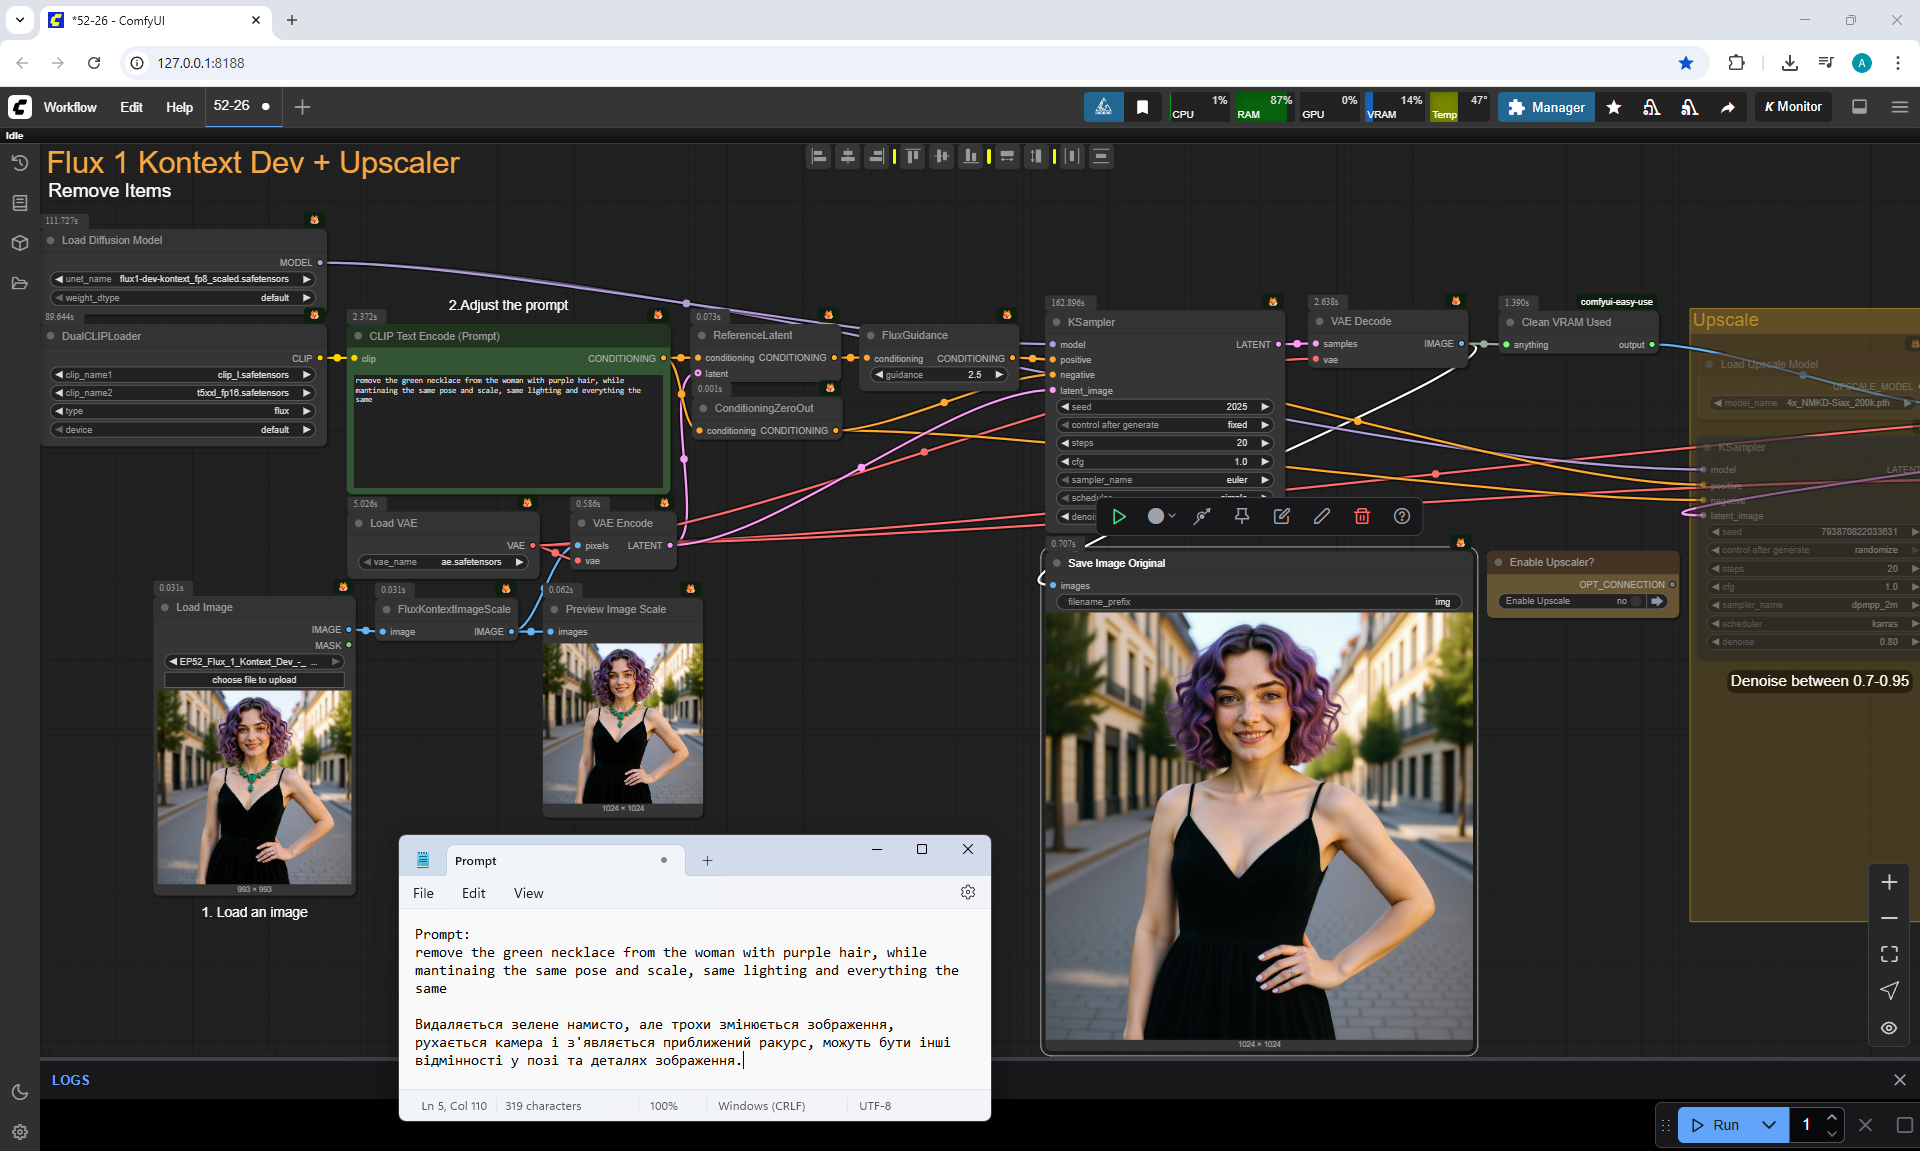Run the selected node with green play icon
The image size is (1920, 1151).
[1119, 516]
